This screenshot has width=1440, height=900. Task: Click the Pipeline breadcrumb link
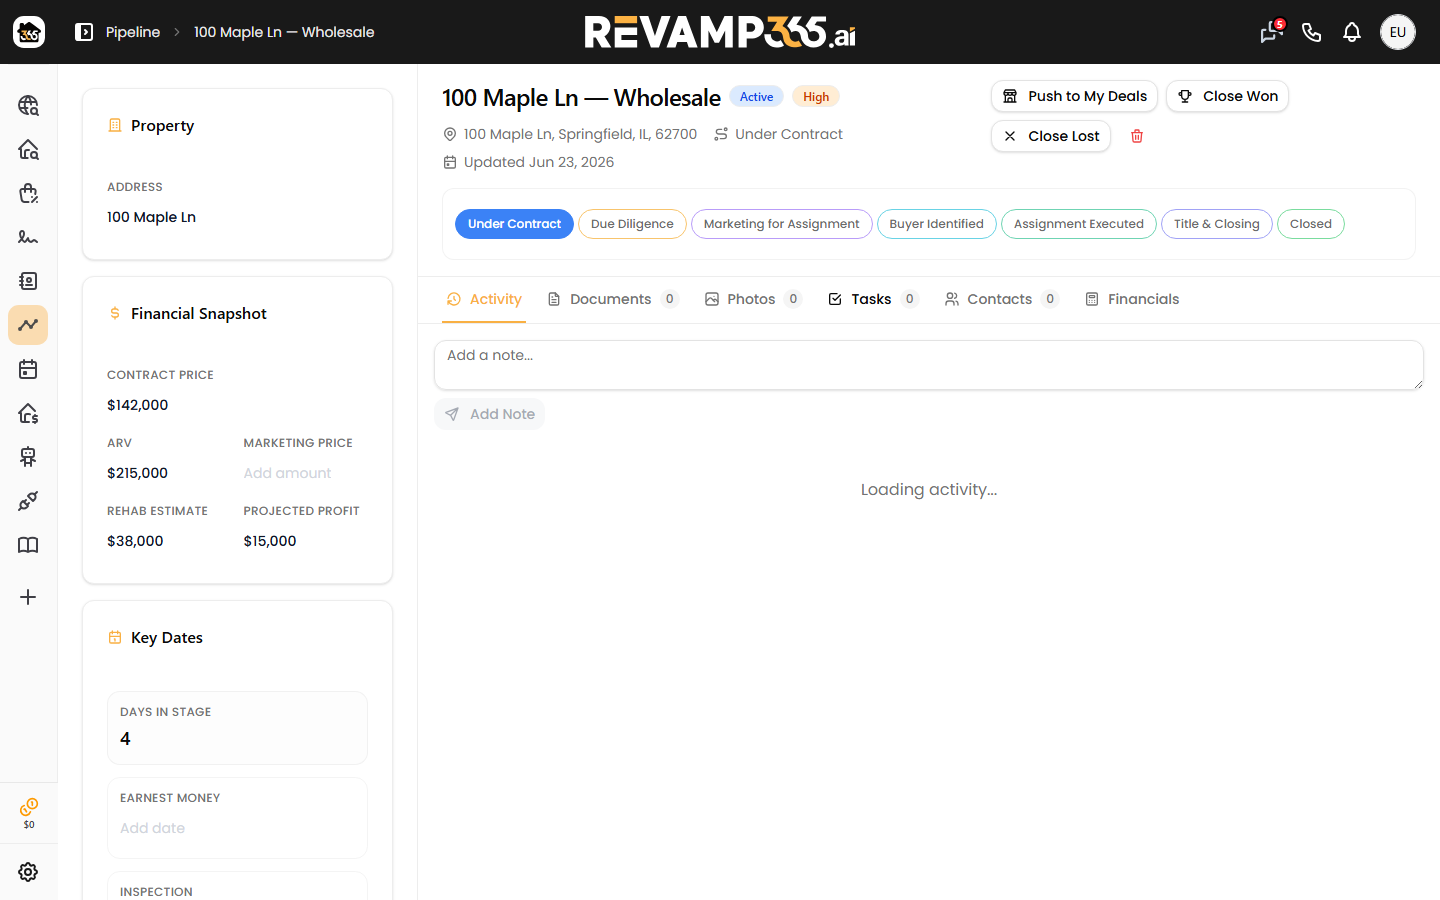[133, 32]
